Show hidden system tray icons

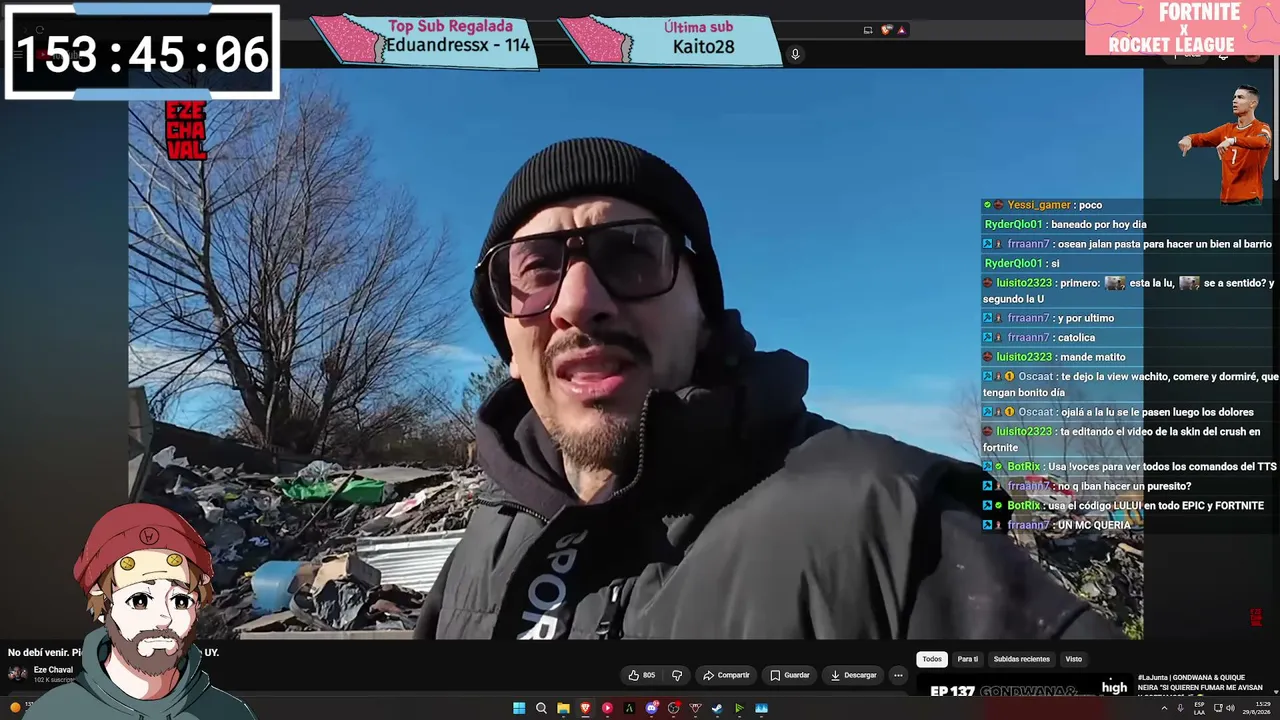1164,708
